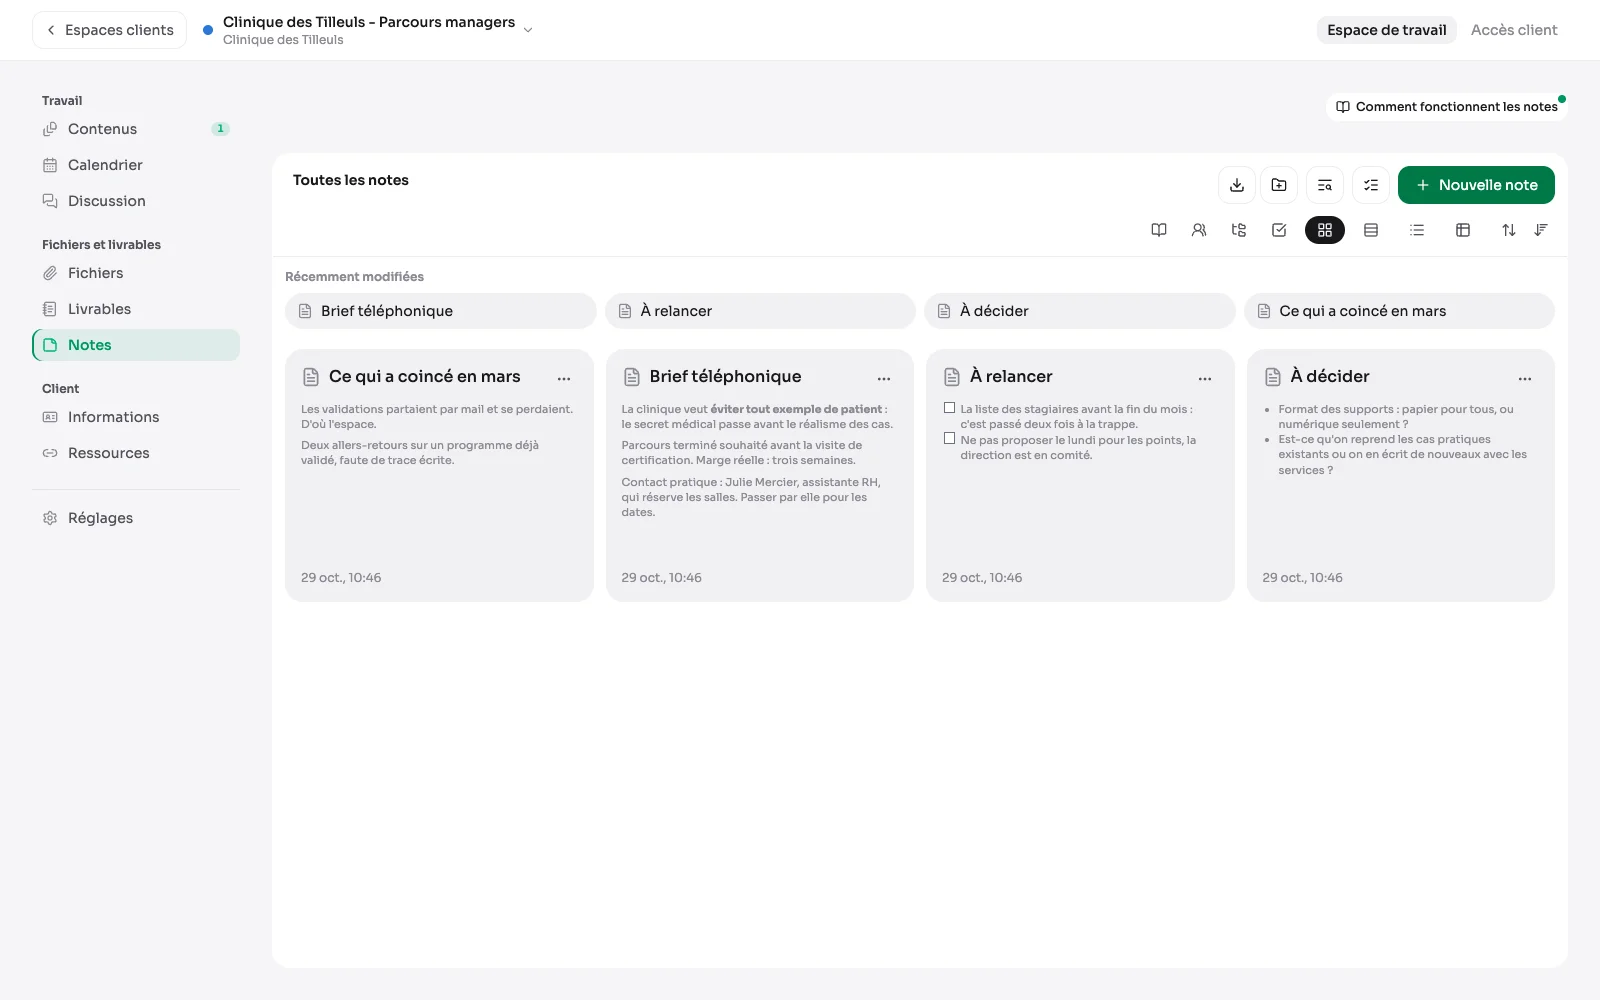Check the 'Ne pas proposer le lundi' checkbox
Viewport: 1600px width, 1000px height.
click(949, 438)
